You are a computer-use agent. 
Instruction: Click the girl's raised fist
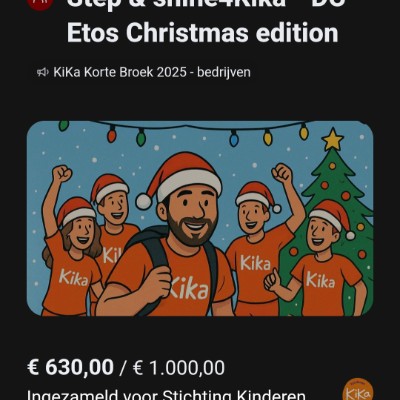62,173
